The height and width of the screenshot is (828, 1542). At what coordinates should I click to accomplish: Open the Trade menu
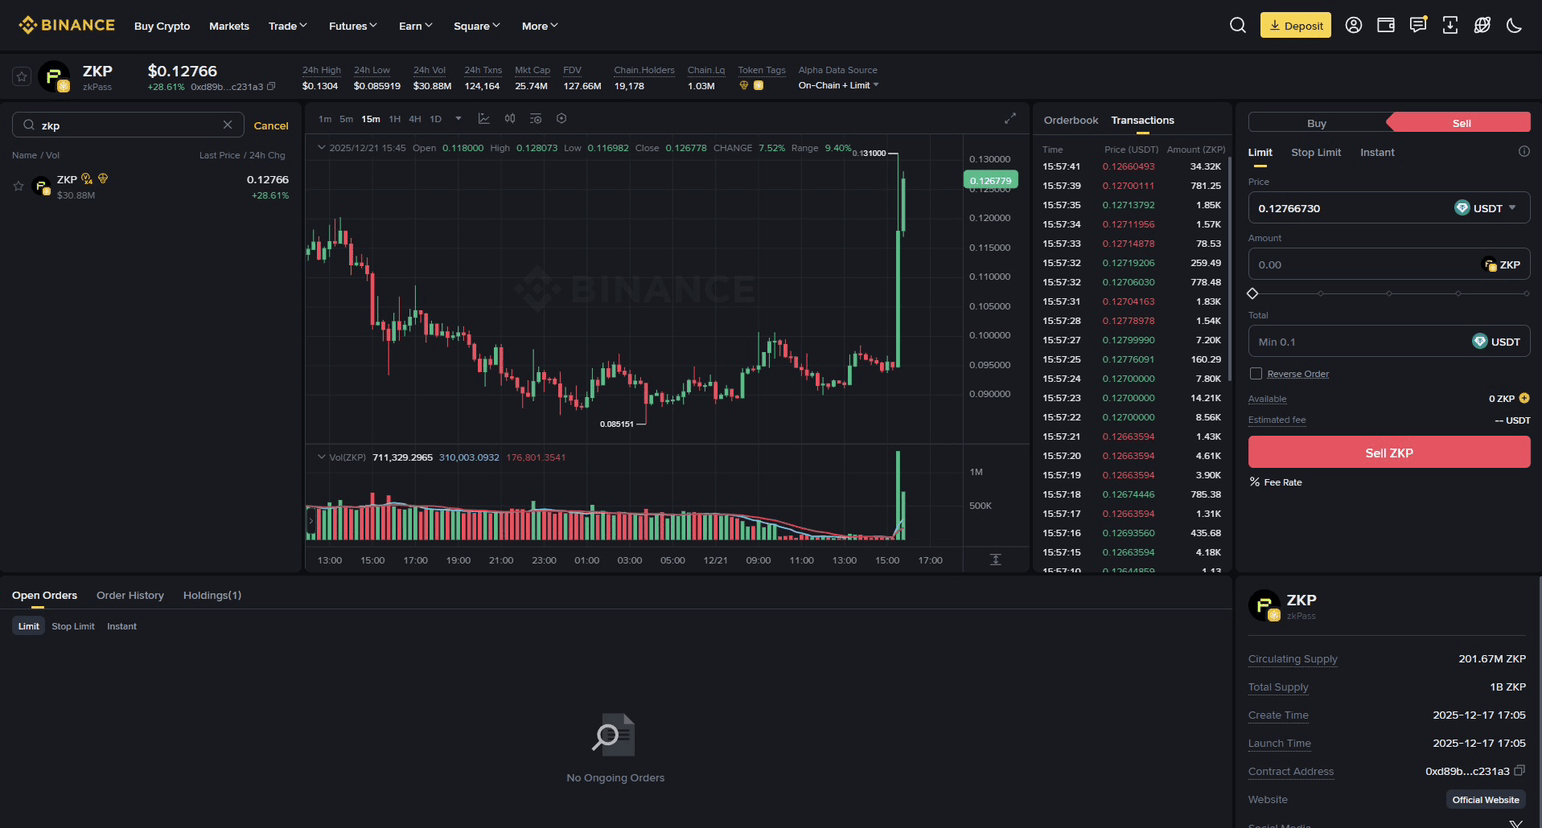(x=288, y=26)
